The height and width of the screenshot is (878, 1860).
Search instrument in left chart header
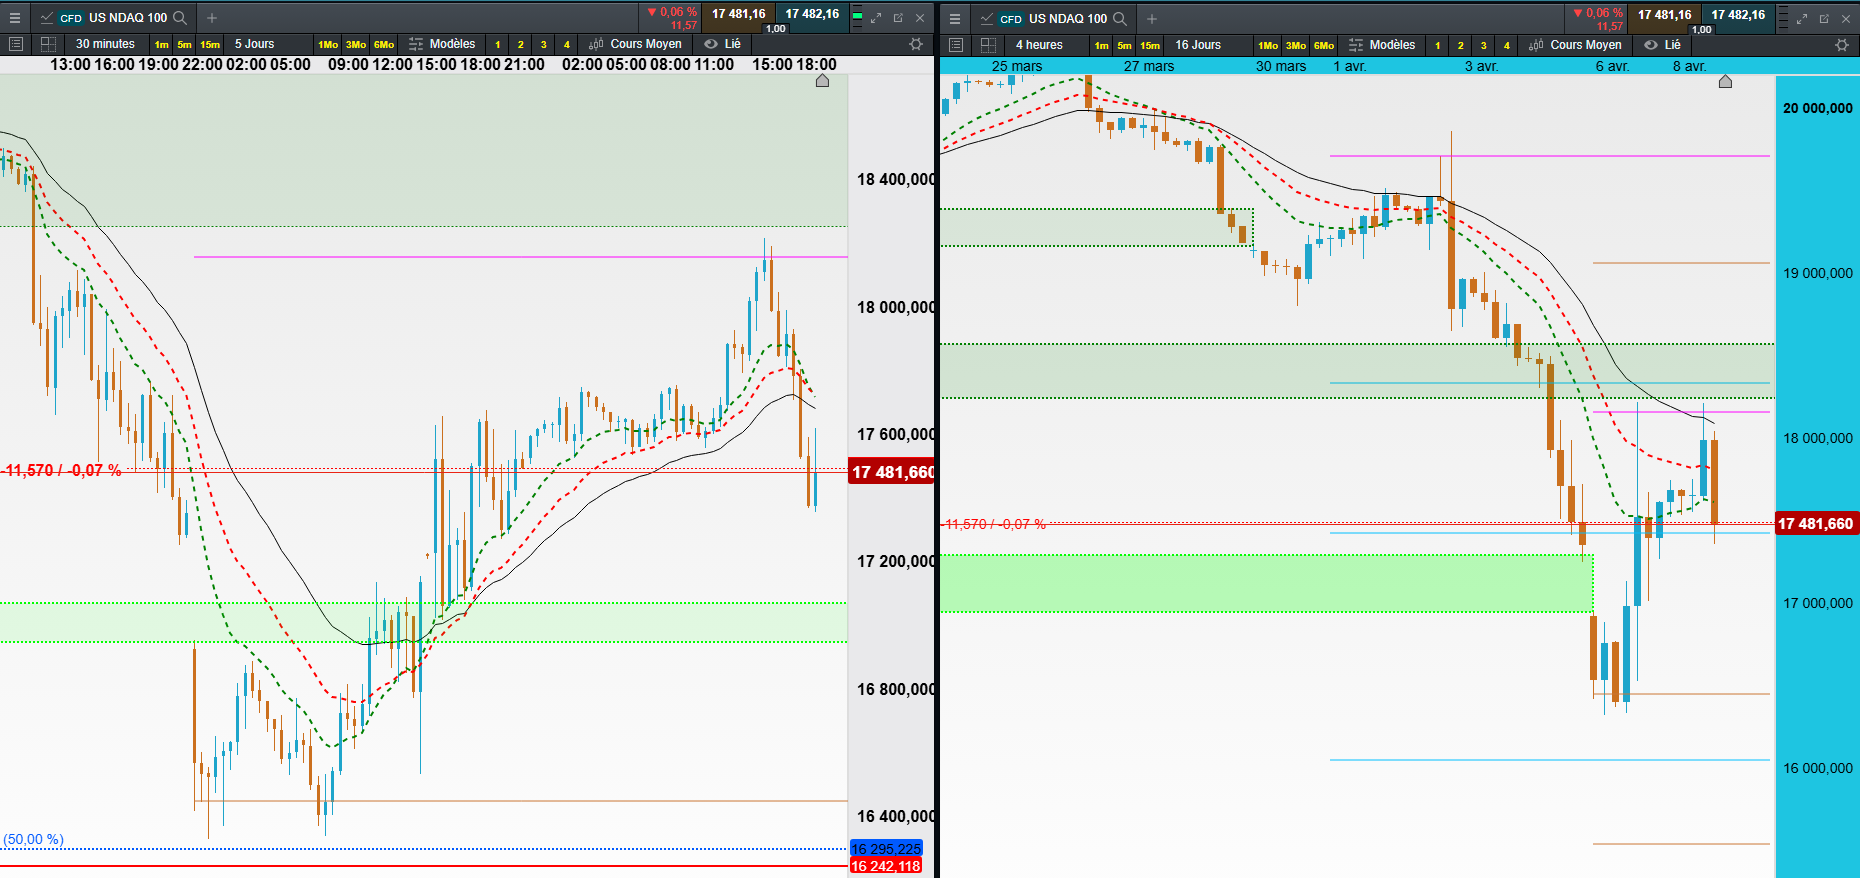pyautogui.click(x=180, y=18)
